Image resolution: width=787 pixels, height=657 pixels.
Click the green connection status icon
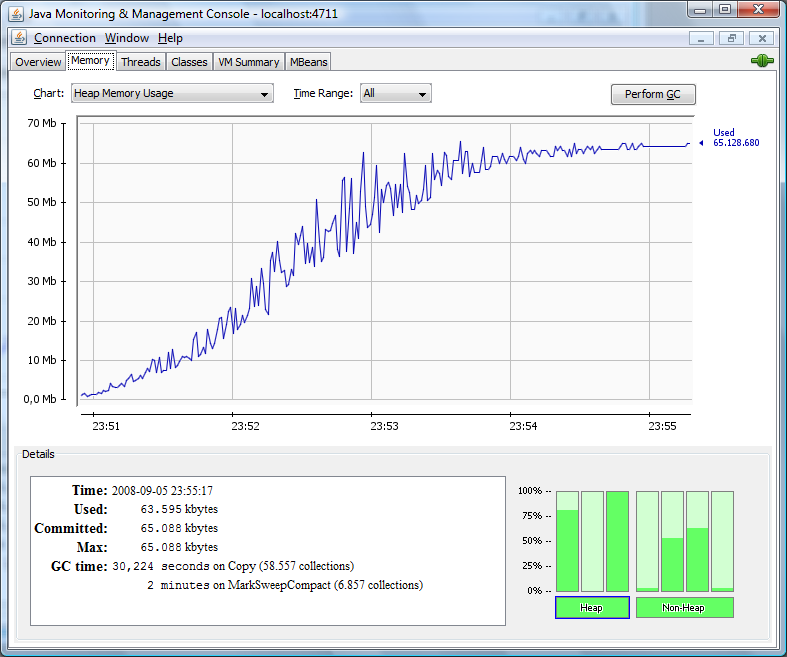[x=762, y=61]
